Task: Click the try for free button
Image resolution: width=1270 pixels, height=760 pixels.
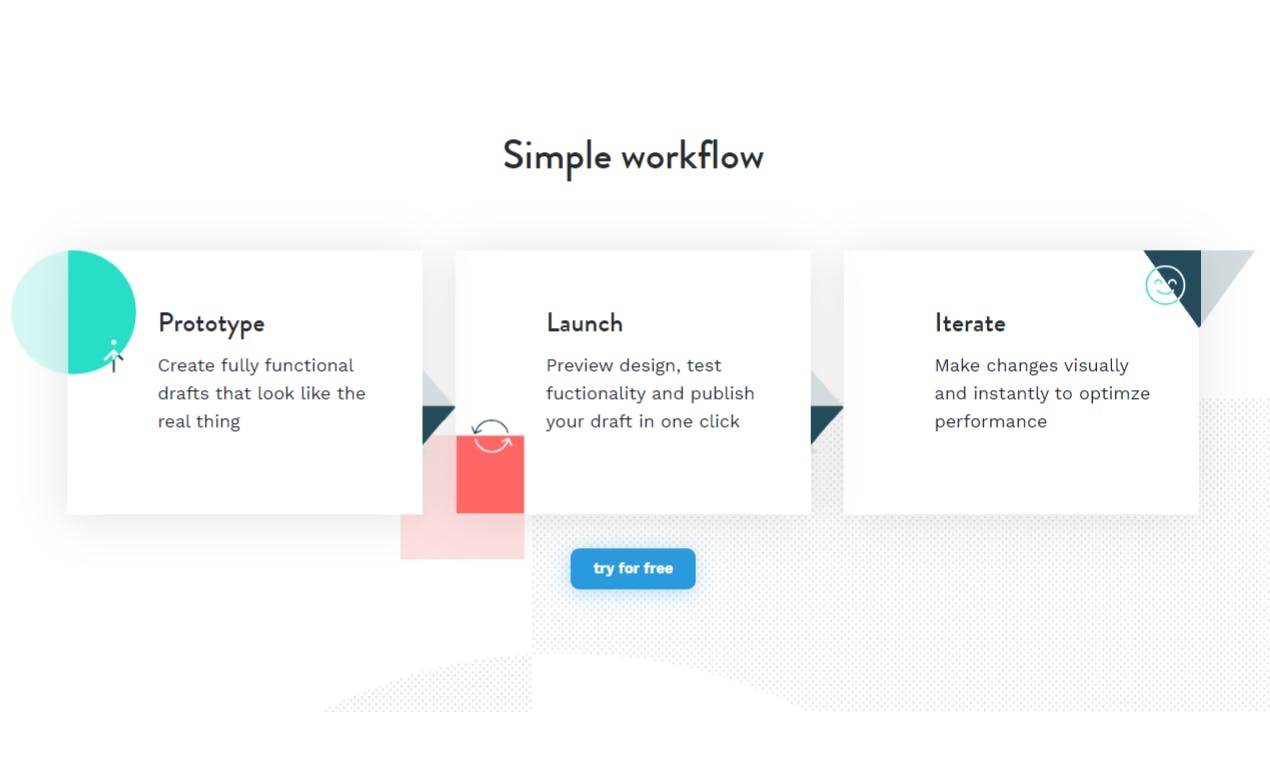Action: (x=633, y=568)
